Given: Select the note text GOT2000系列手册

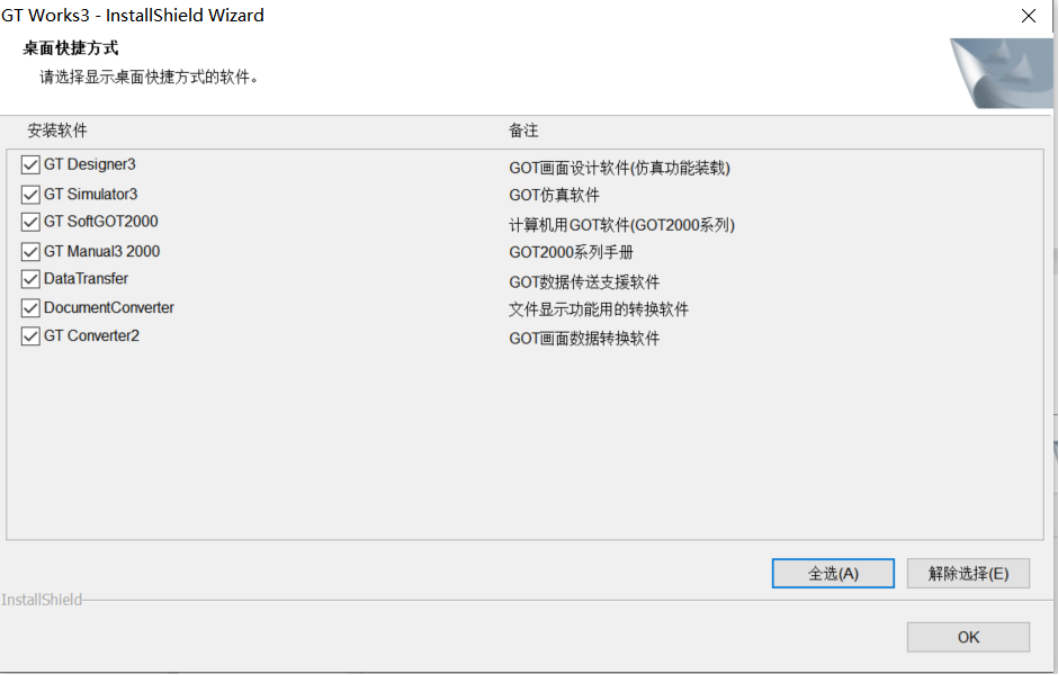Looking at the screenshot, I should point(571,253).
